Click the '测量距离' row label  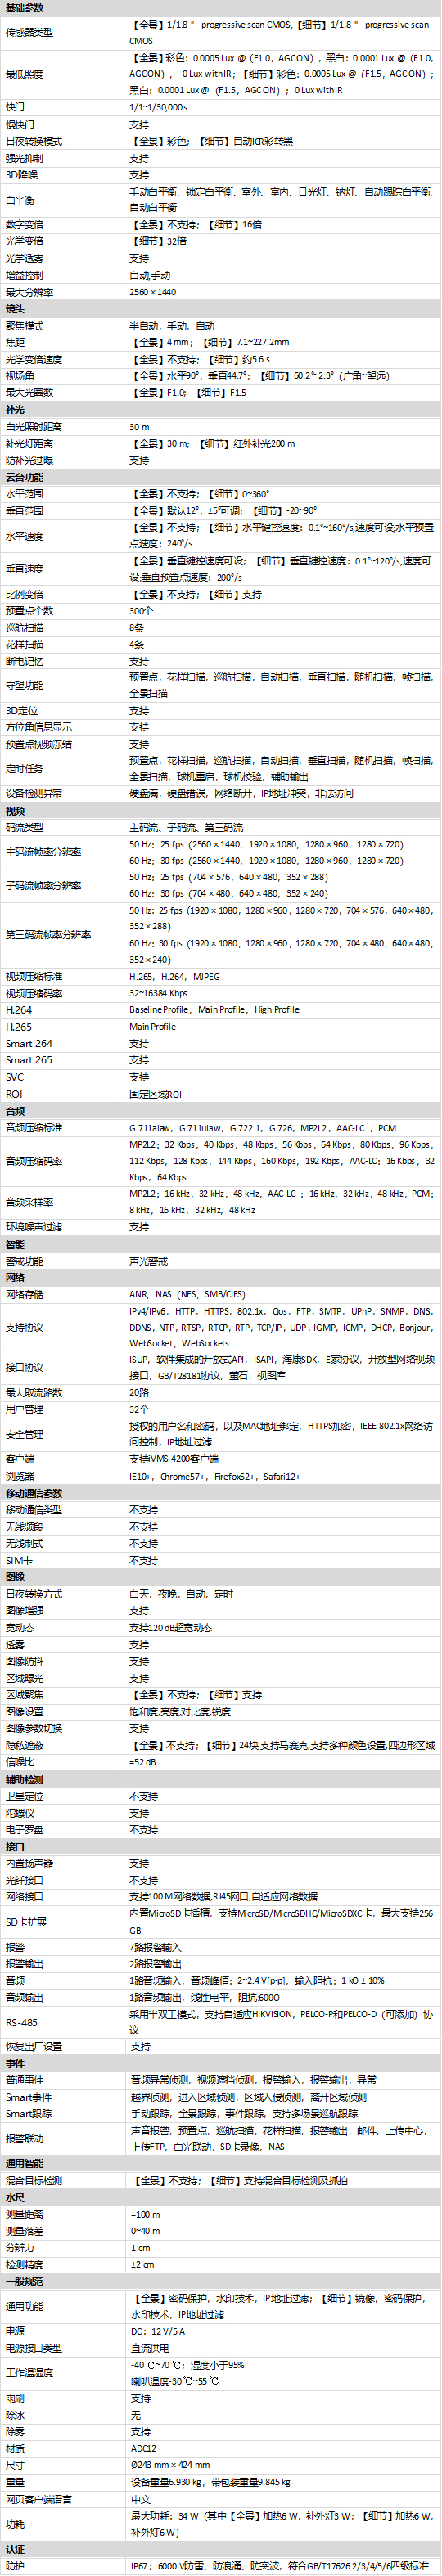click(25, 2215)
